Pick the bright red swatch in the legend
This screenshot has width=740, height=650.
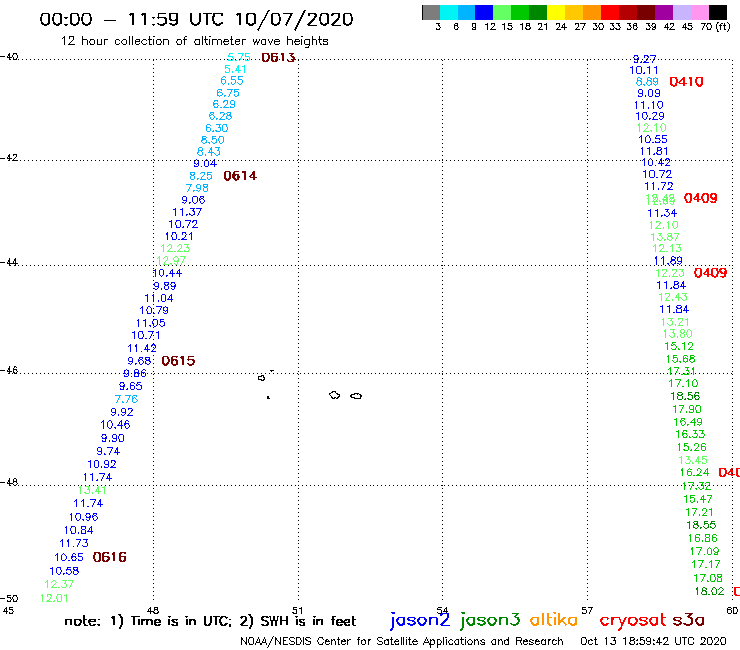tap(610, 12)
